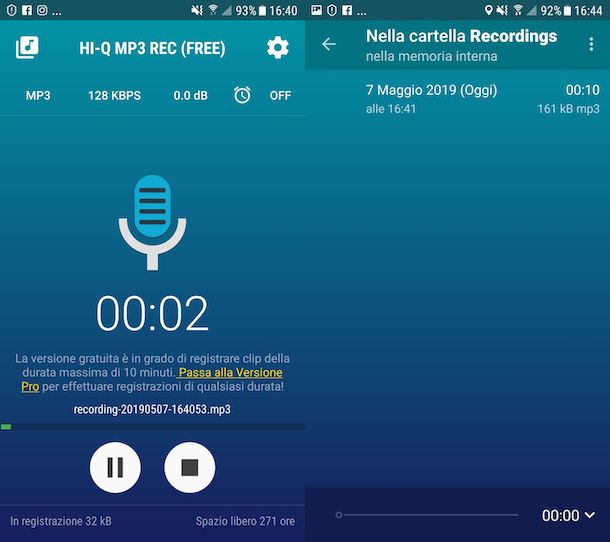Viewport: 610px width, 542px height.
Task: Select the recording file name text
Action: 152,409
